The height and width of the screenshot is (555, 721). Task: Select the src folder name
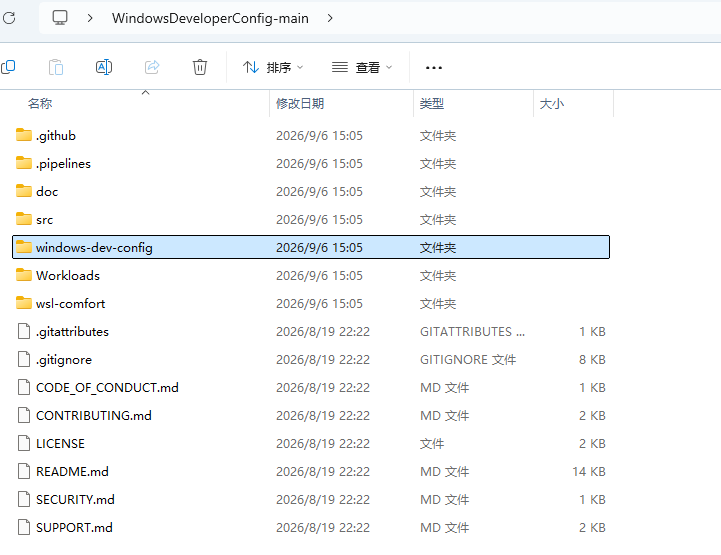point(45,220)
